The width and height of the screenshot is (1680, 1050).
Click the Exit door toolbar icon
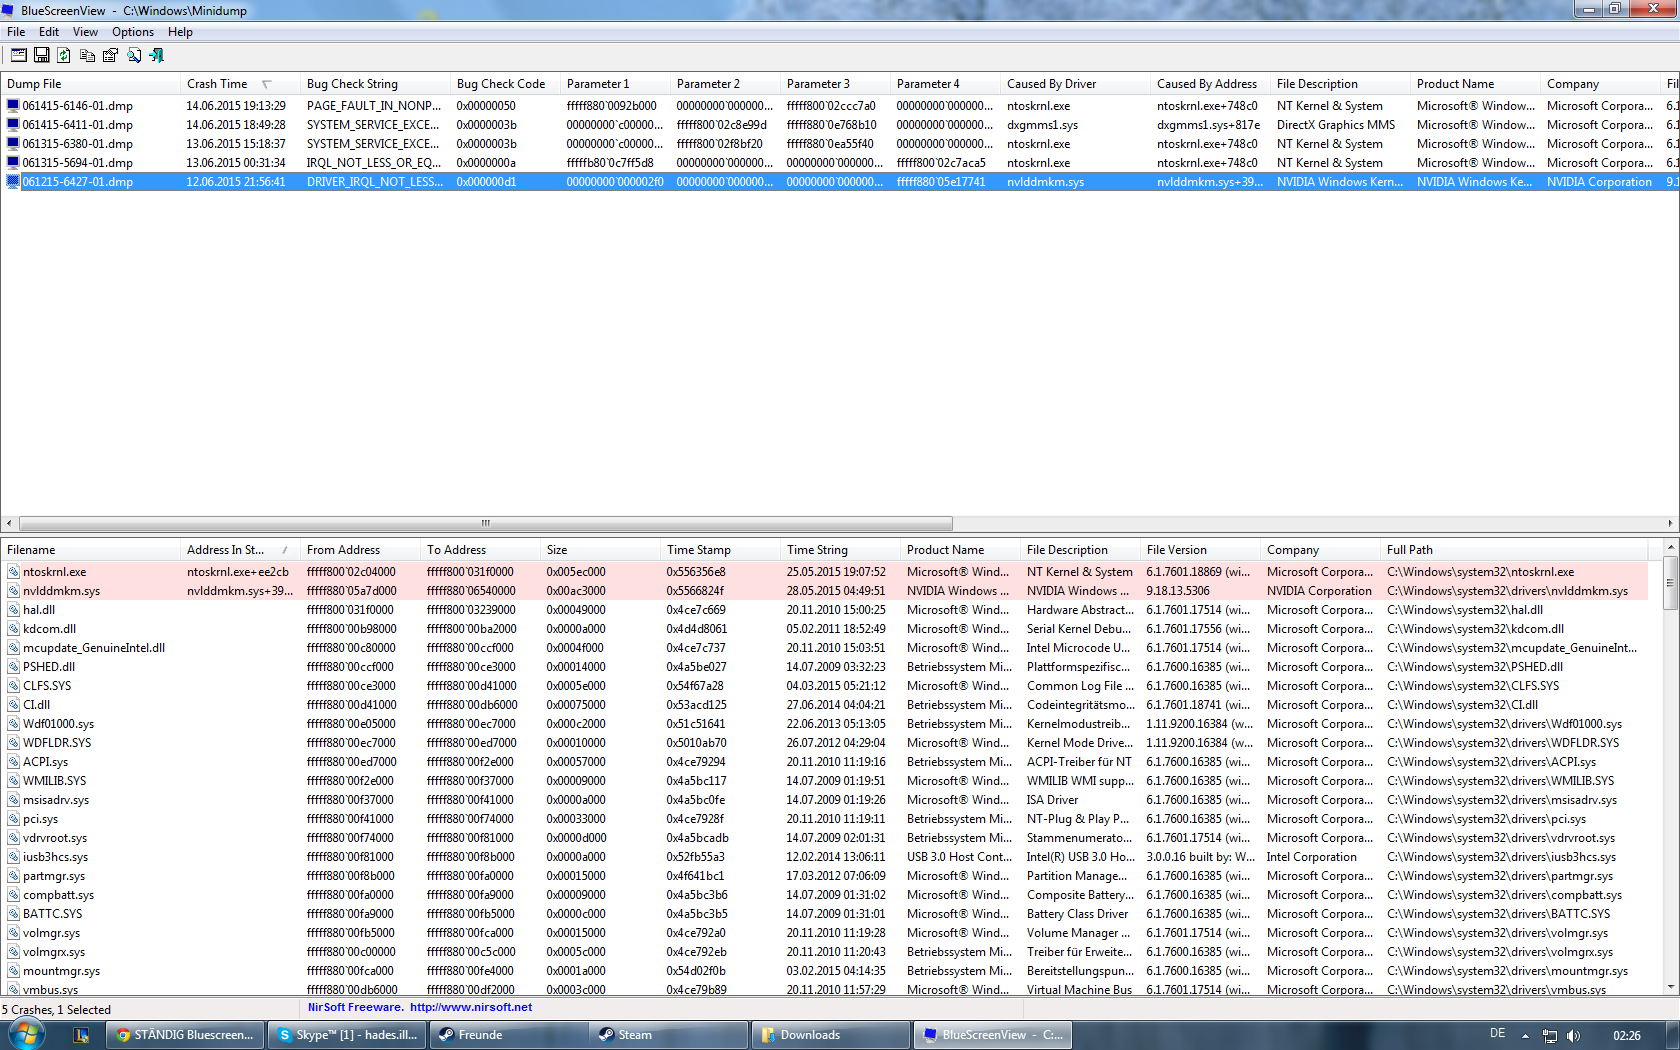tap(156, 55)
